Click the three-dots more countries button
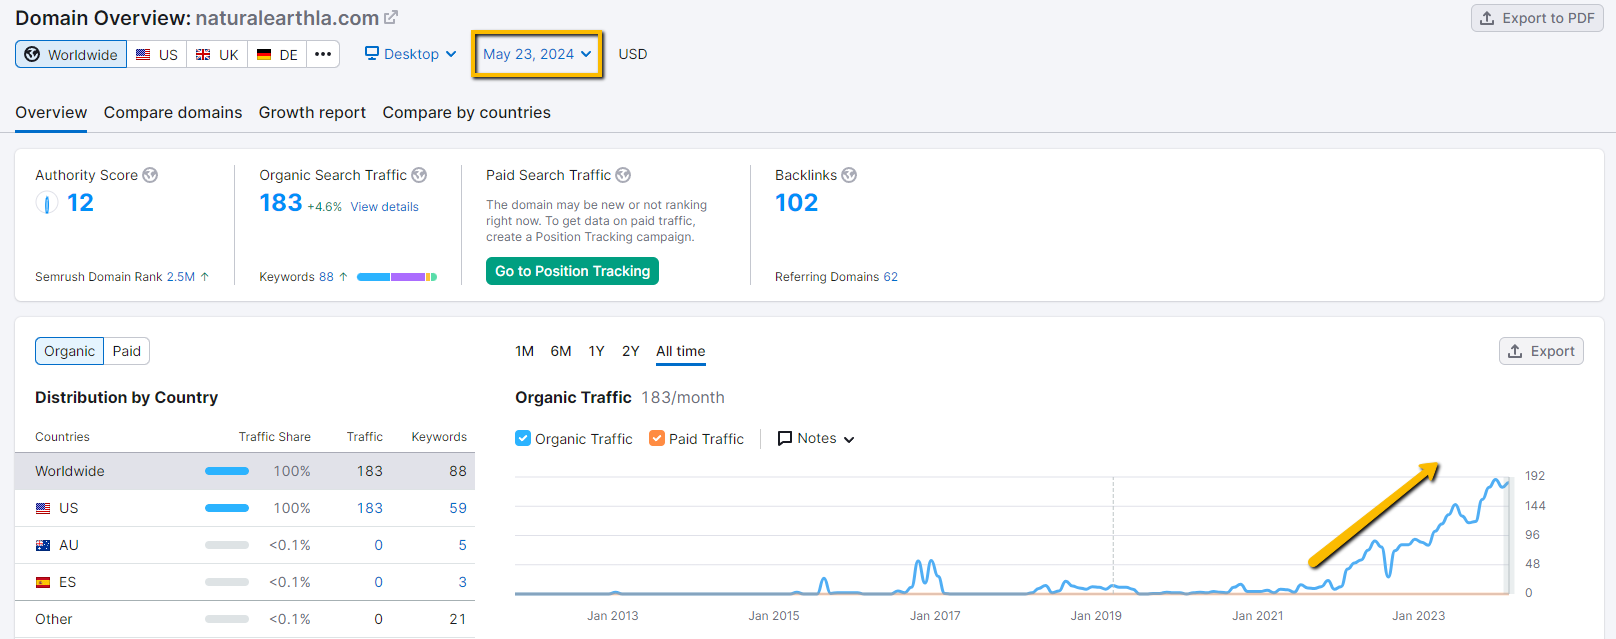 tap(323, 54)
